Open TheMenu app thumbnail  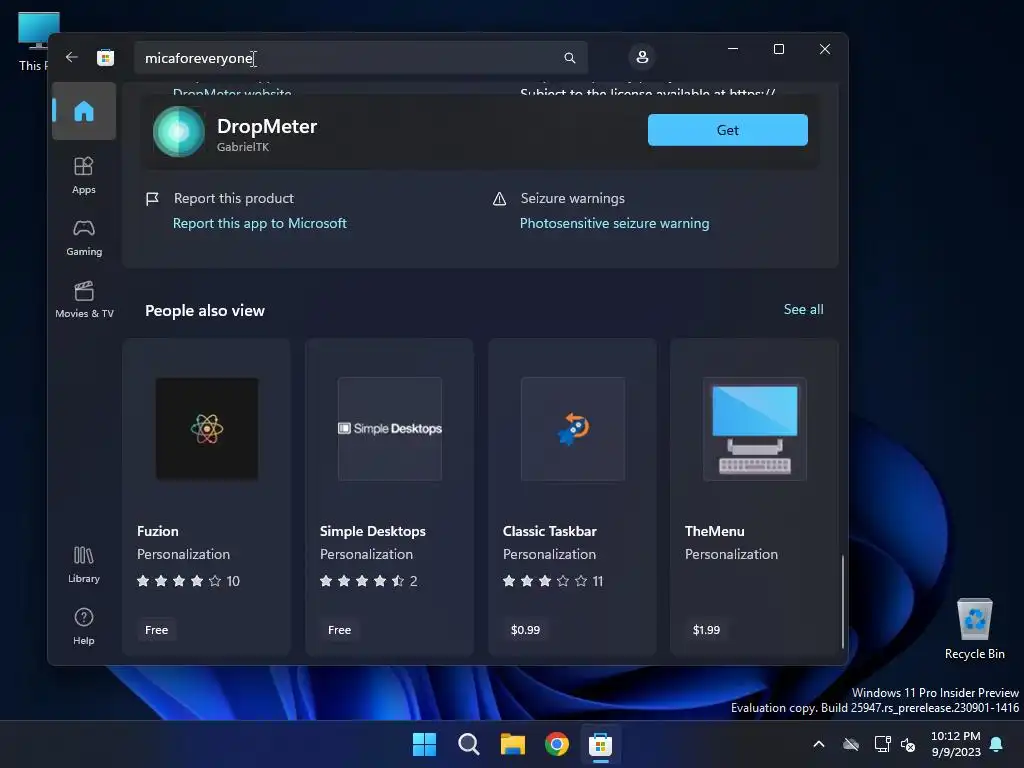[755, 428]
